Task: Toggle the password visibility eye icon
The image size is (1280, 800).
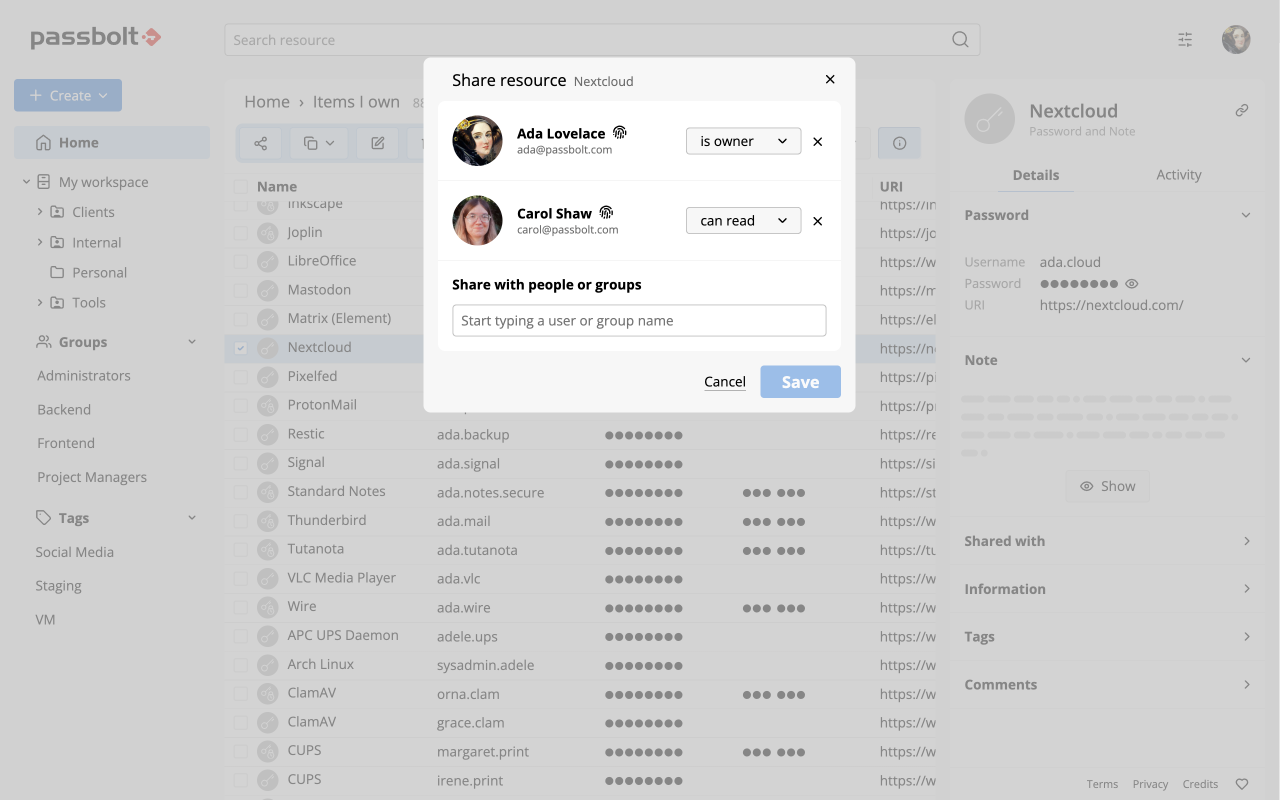Action: [x=1131, y=283]
